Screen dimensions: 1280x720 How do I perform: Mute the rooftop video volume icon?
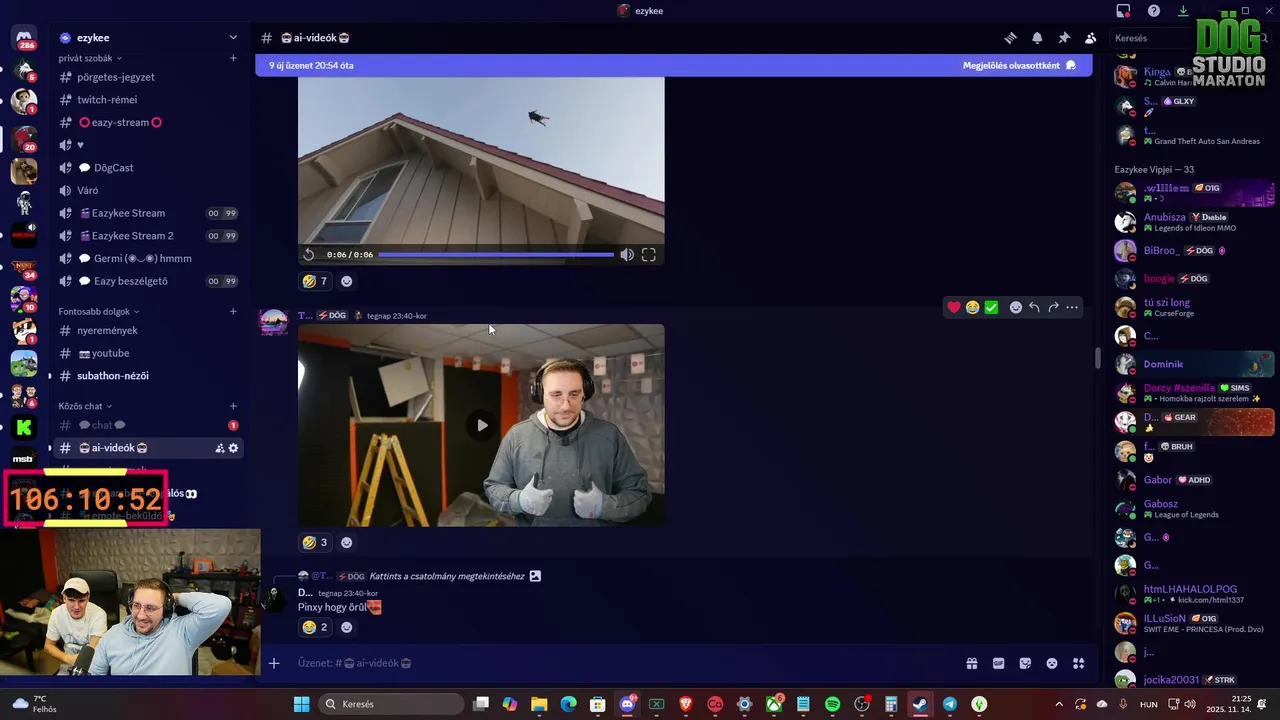pos(627,255)
